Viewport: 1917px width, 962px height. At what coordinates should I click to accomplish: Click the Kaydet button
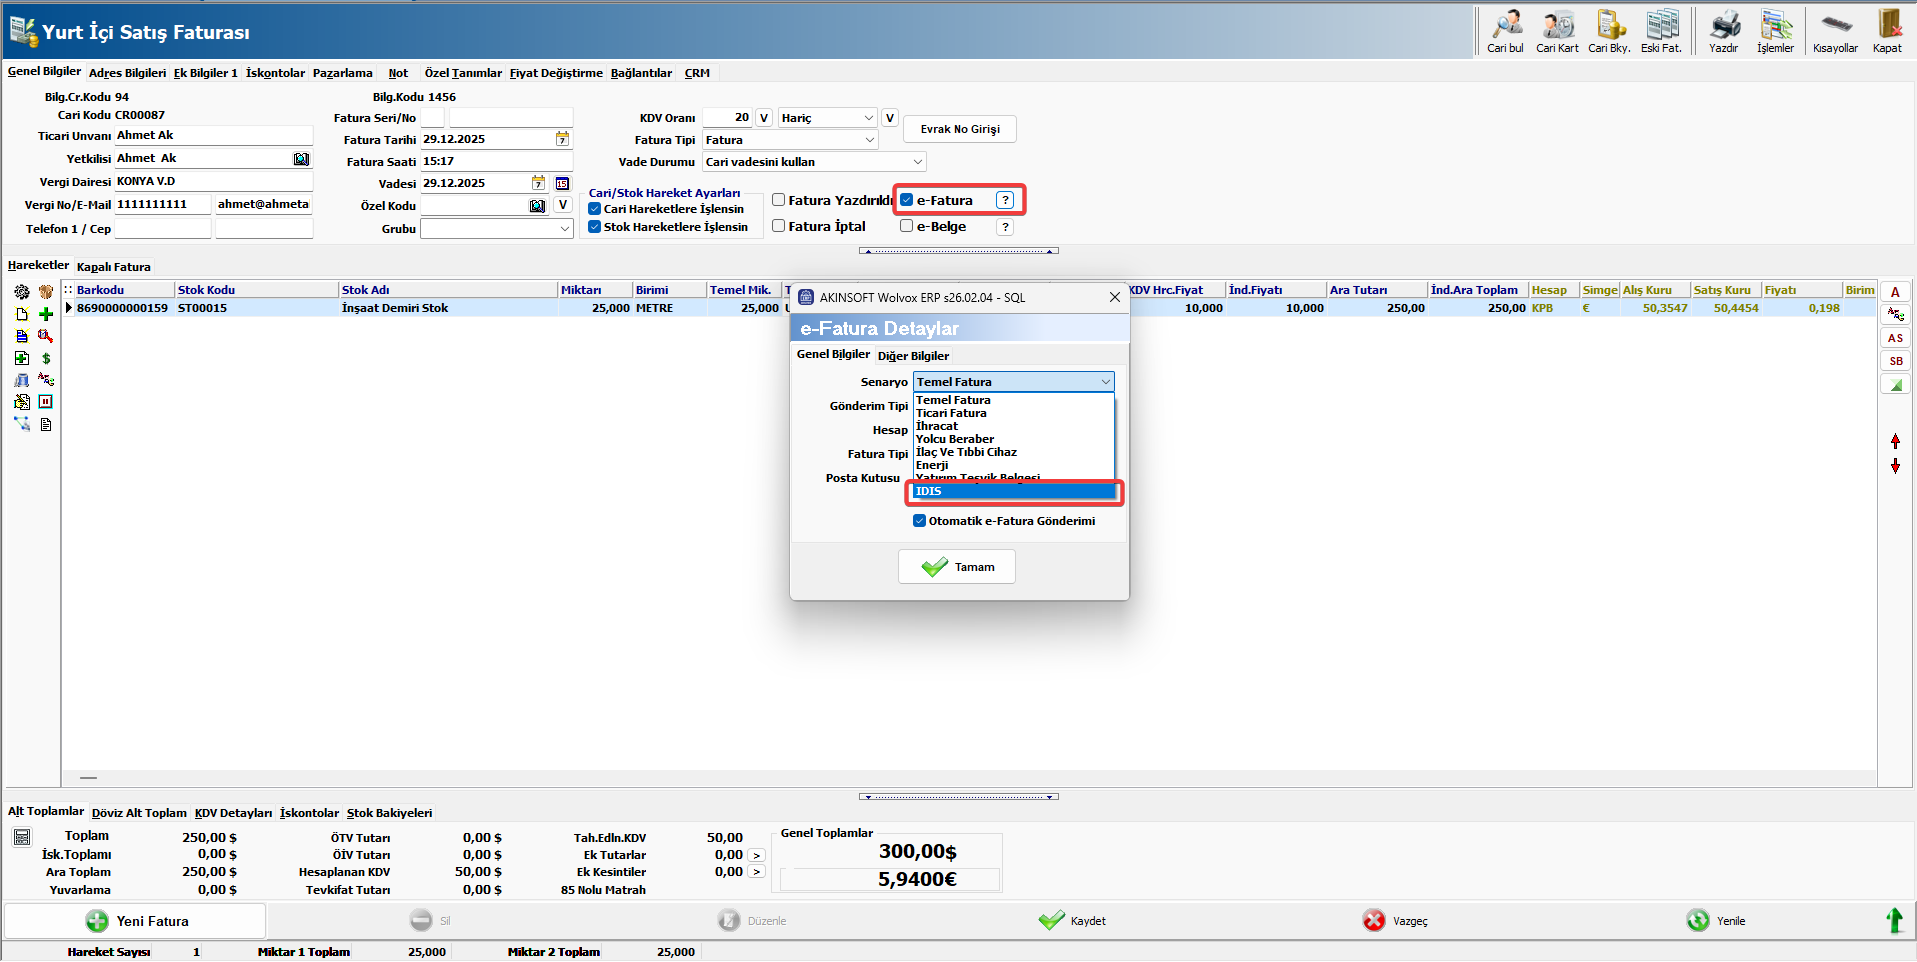(x=1072, y=921)
